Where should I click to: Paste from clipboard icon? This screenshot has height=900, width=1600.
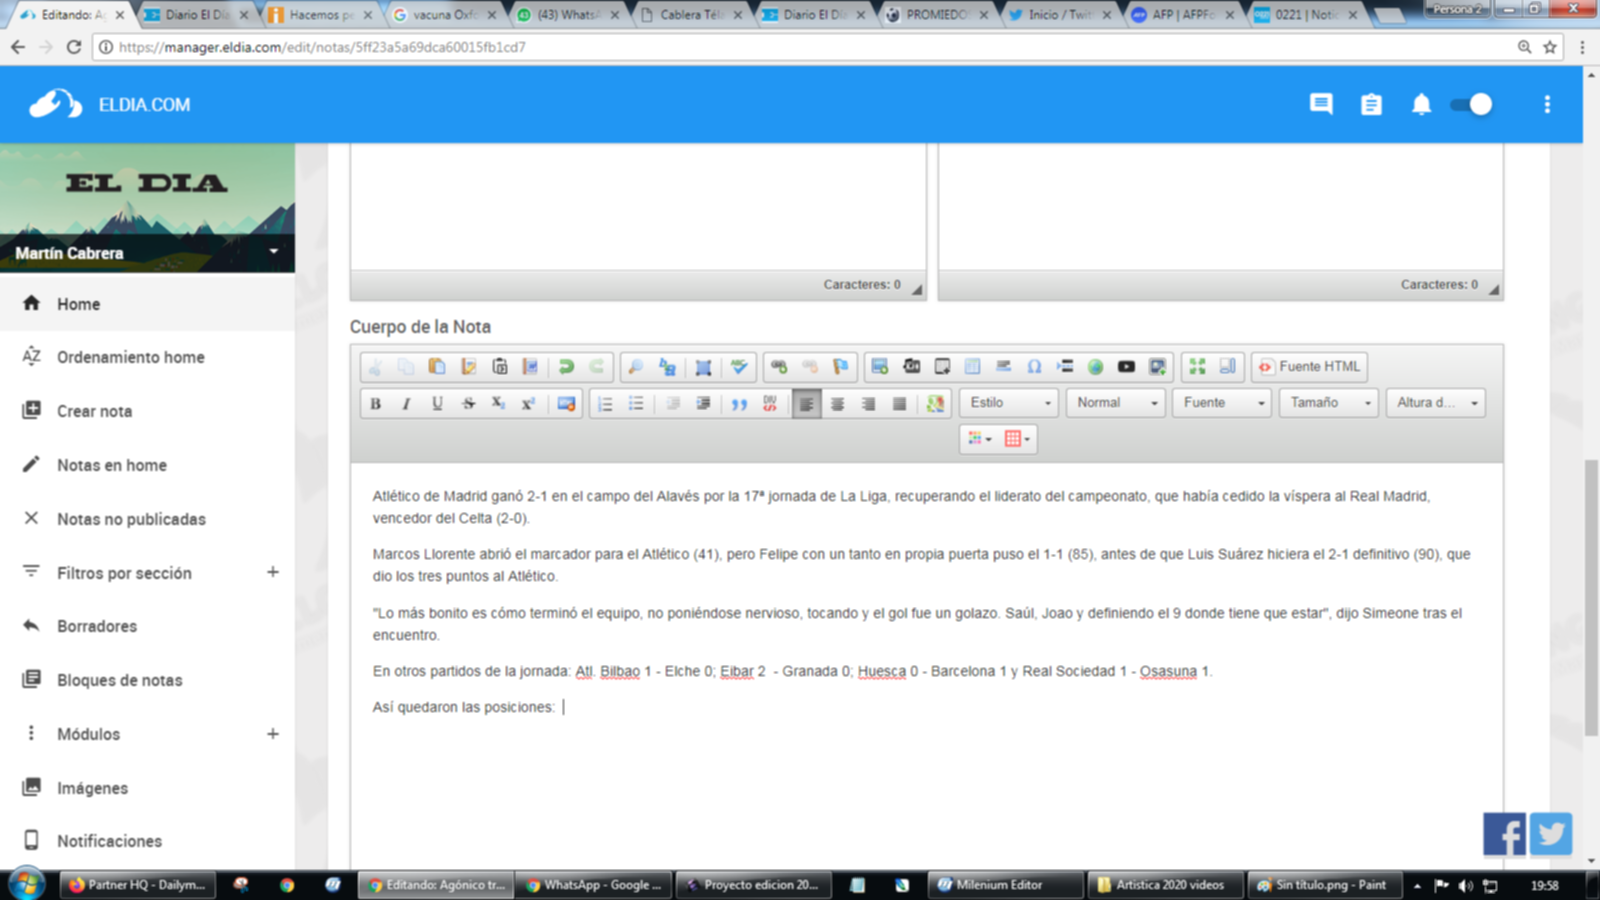(x=437, y=367)
